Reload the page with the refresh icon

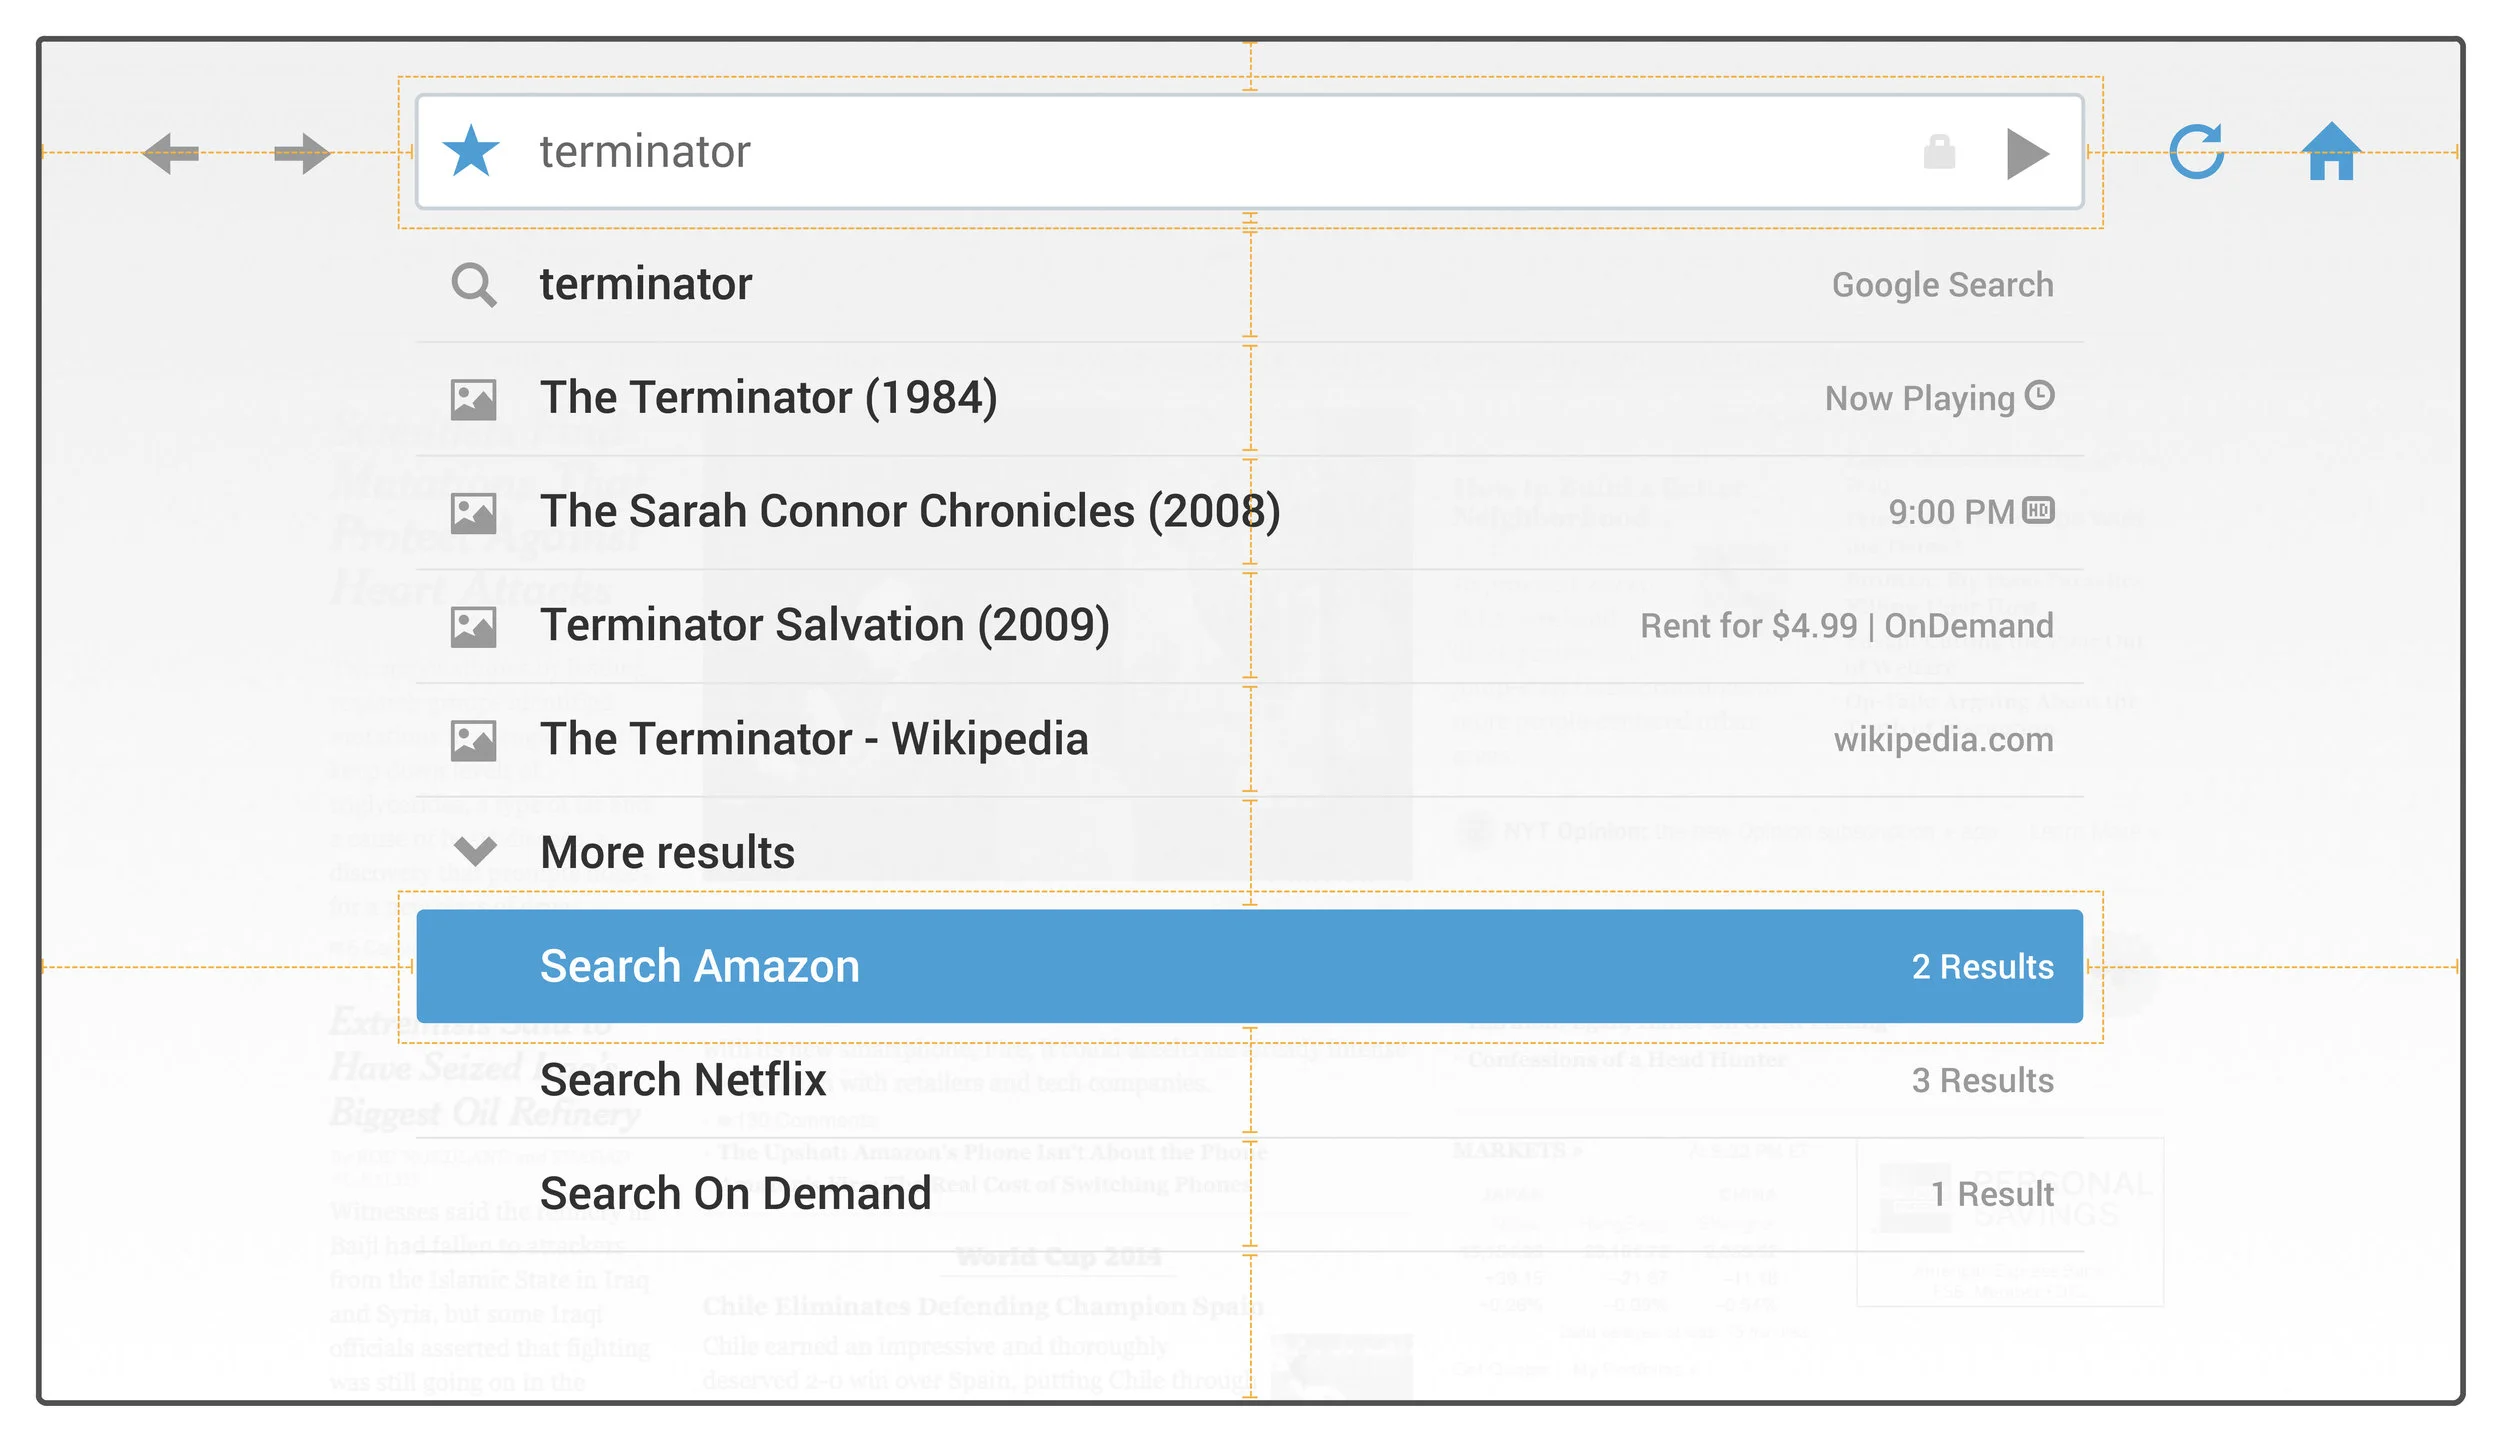pyautogui.click(x=2196, y=152)
